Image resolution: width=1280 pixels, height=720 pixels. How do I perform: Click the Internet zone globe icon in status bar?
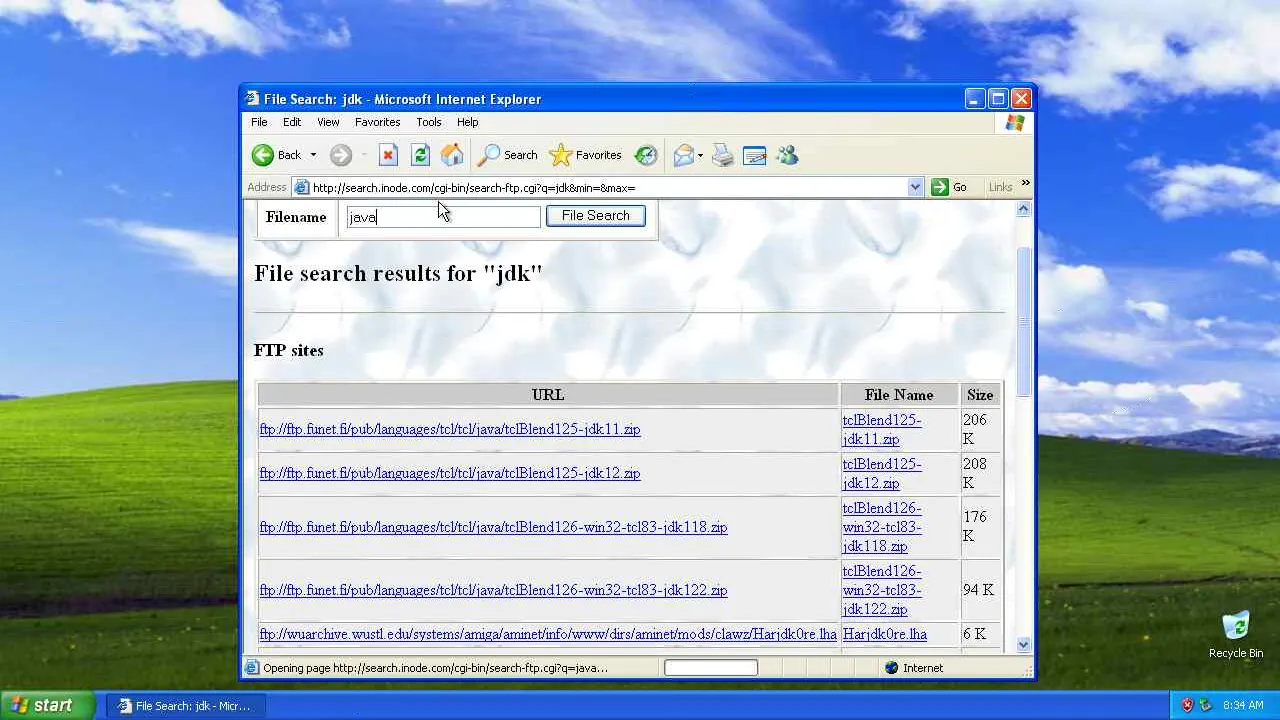[892, 668]
